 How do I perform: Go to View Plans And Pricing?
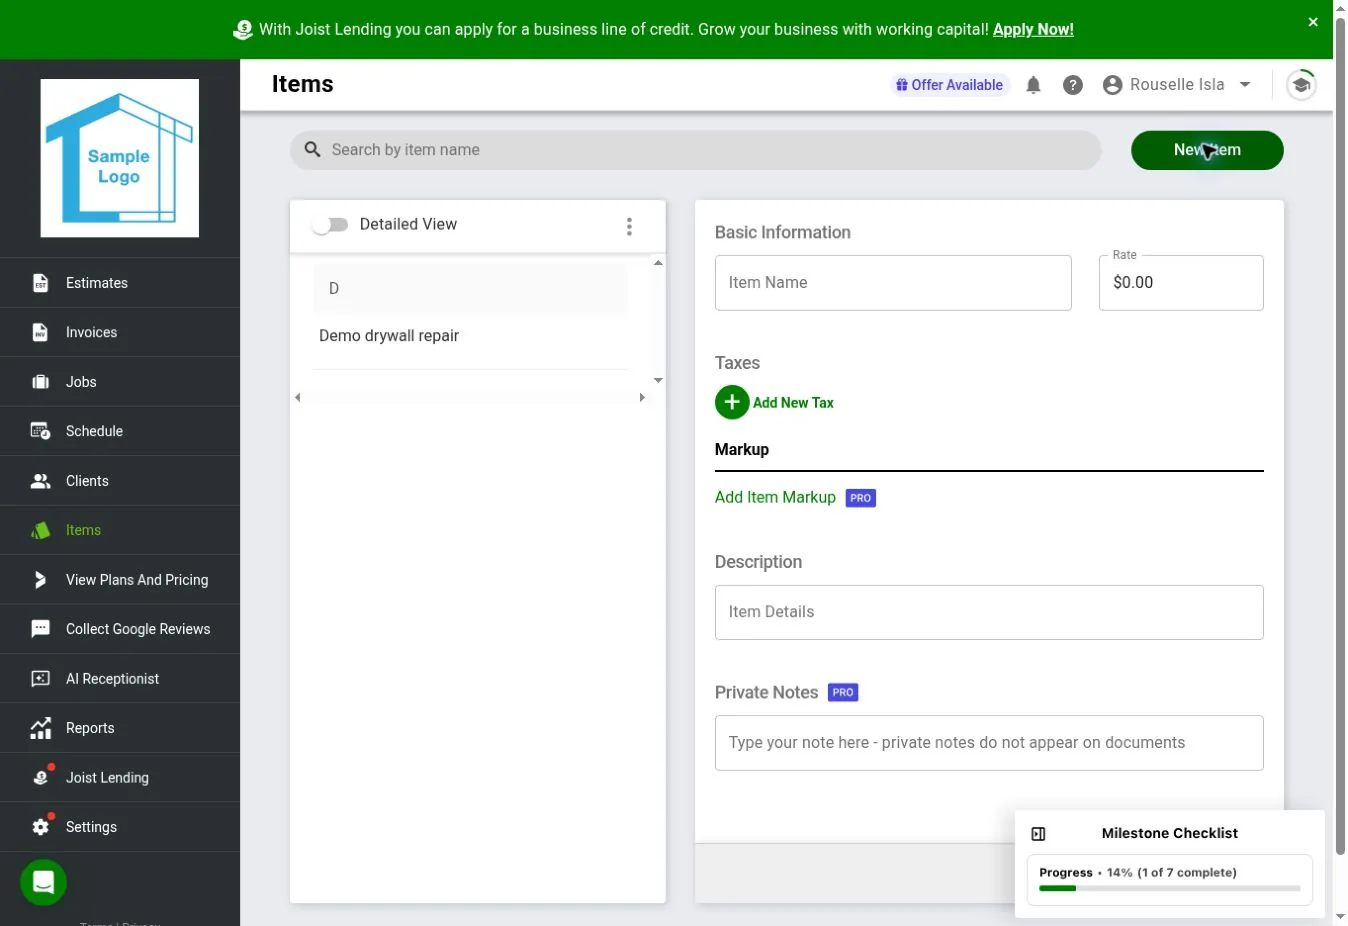pos(120,580)
